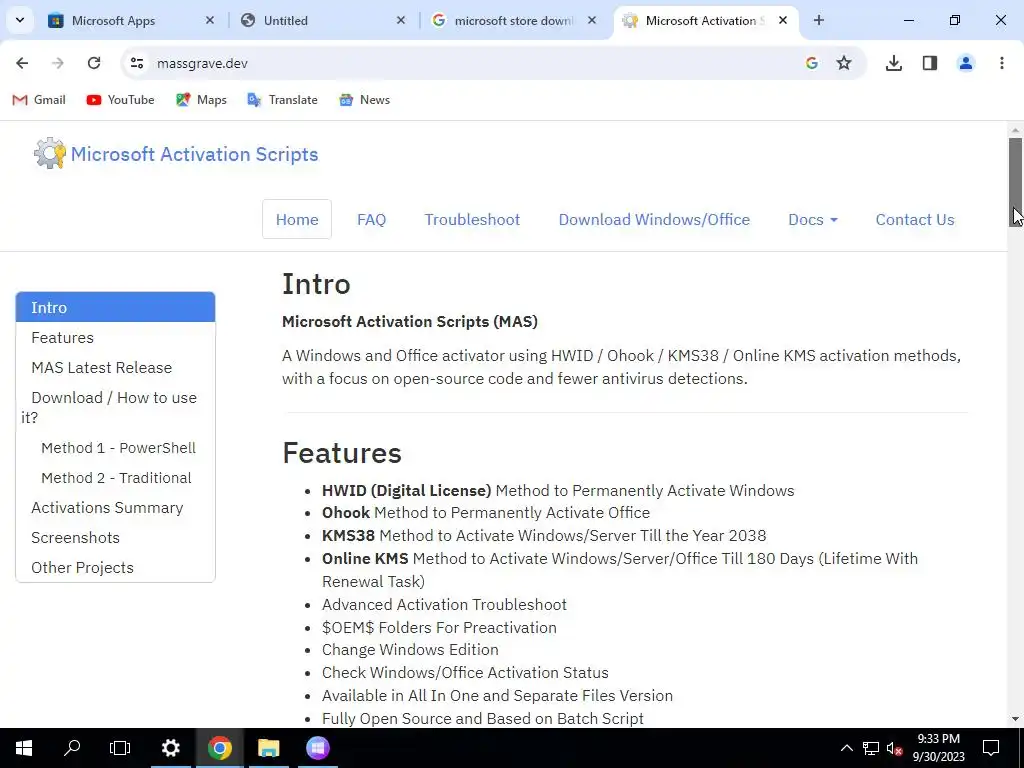This screenshot has width=1024, height=768.
Task: Click the Microsoft Activation Scripts gear logo
Action: [50, 153]
